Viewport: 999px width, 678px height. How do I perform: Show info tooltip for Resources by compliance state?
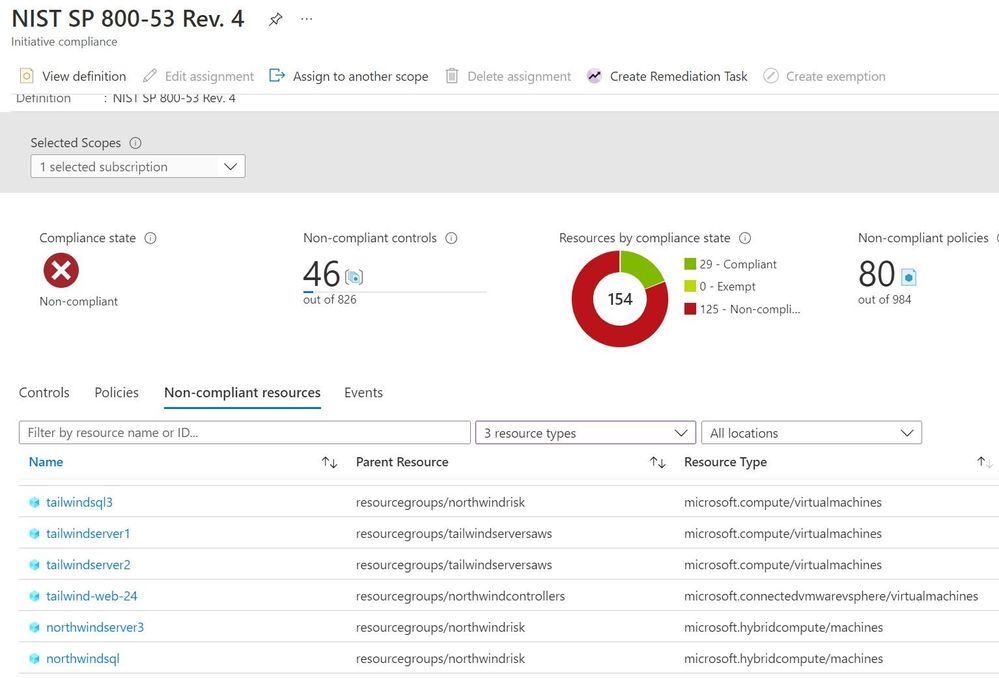[x=745, y=238]
